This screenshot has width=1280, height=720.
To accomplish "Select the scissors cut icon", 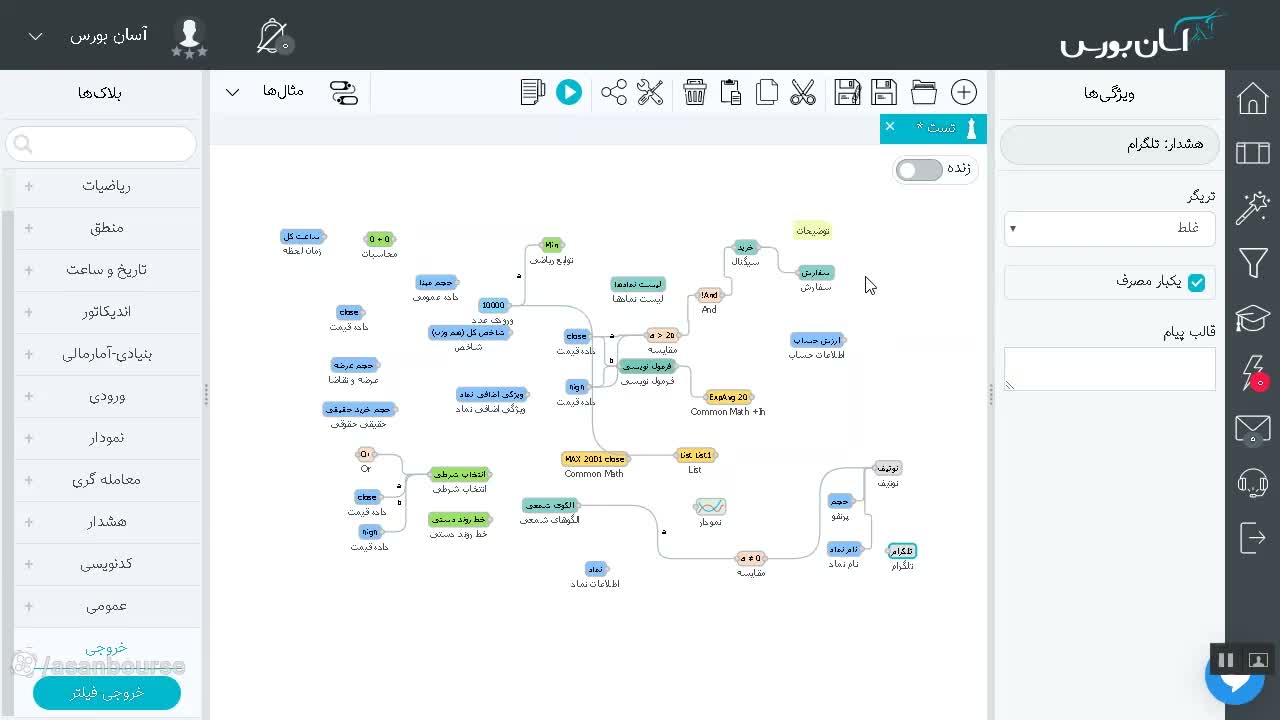I will [x=803, y=92].
